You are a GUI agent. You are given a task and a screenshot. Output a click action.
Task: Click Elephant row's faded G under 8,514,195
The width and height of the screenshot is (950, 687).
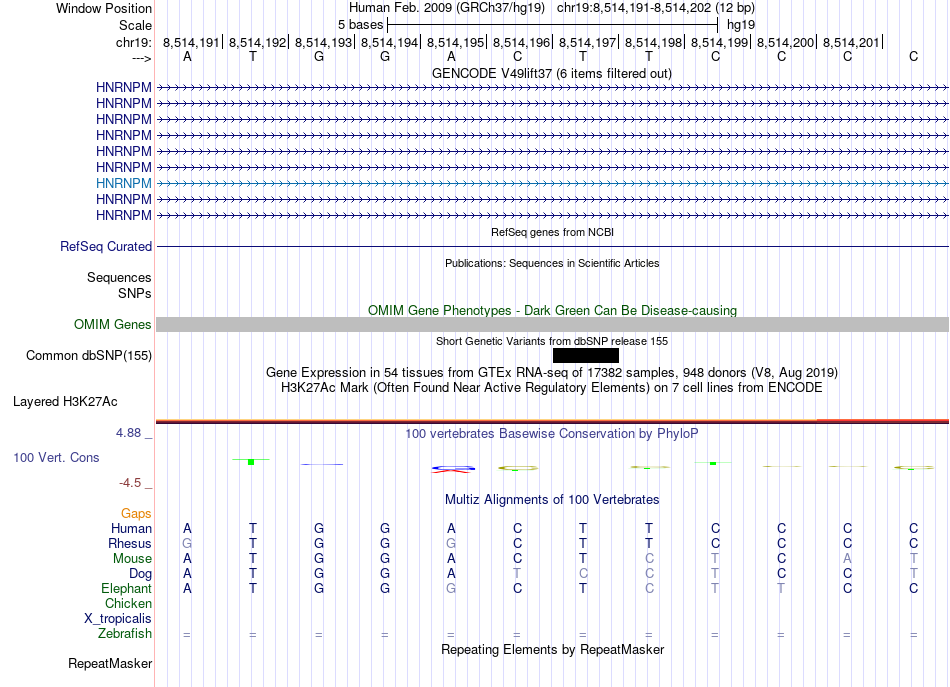tap(451, 588)
